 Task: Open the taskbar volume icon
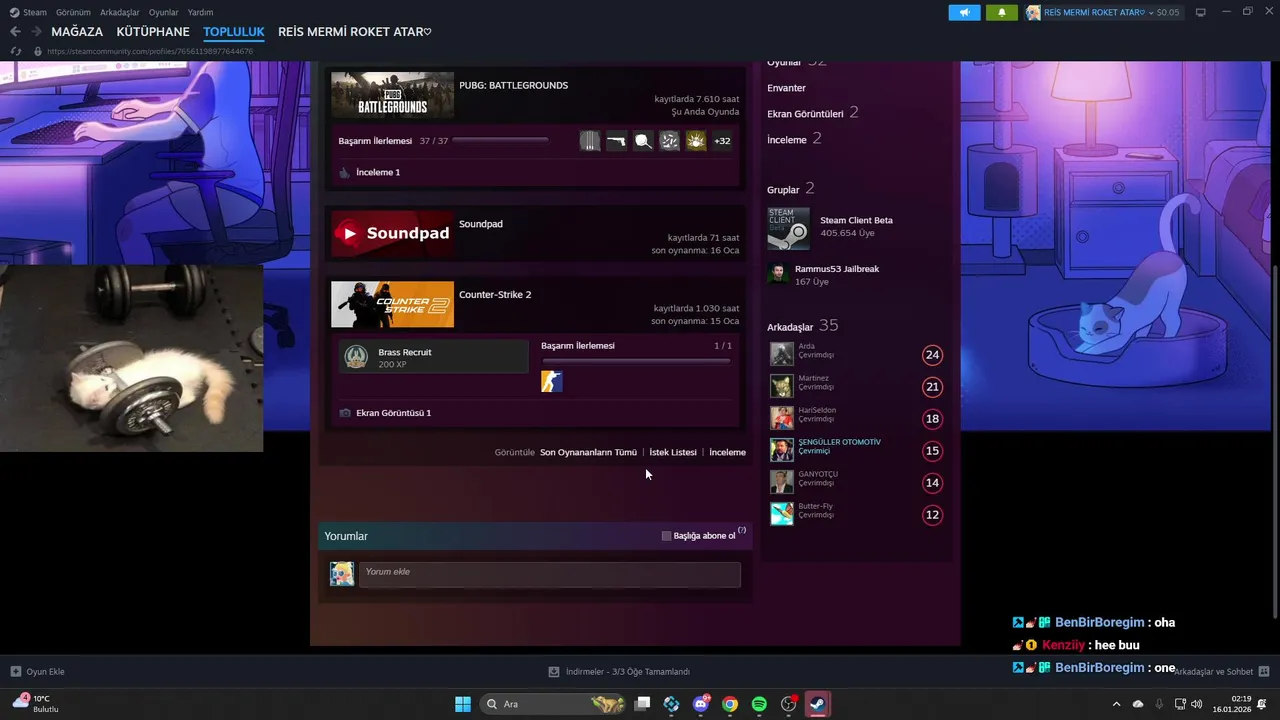pyautogui.click(x=1197, y=704)
